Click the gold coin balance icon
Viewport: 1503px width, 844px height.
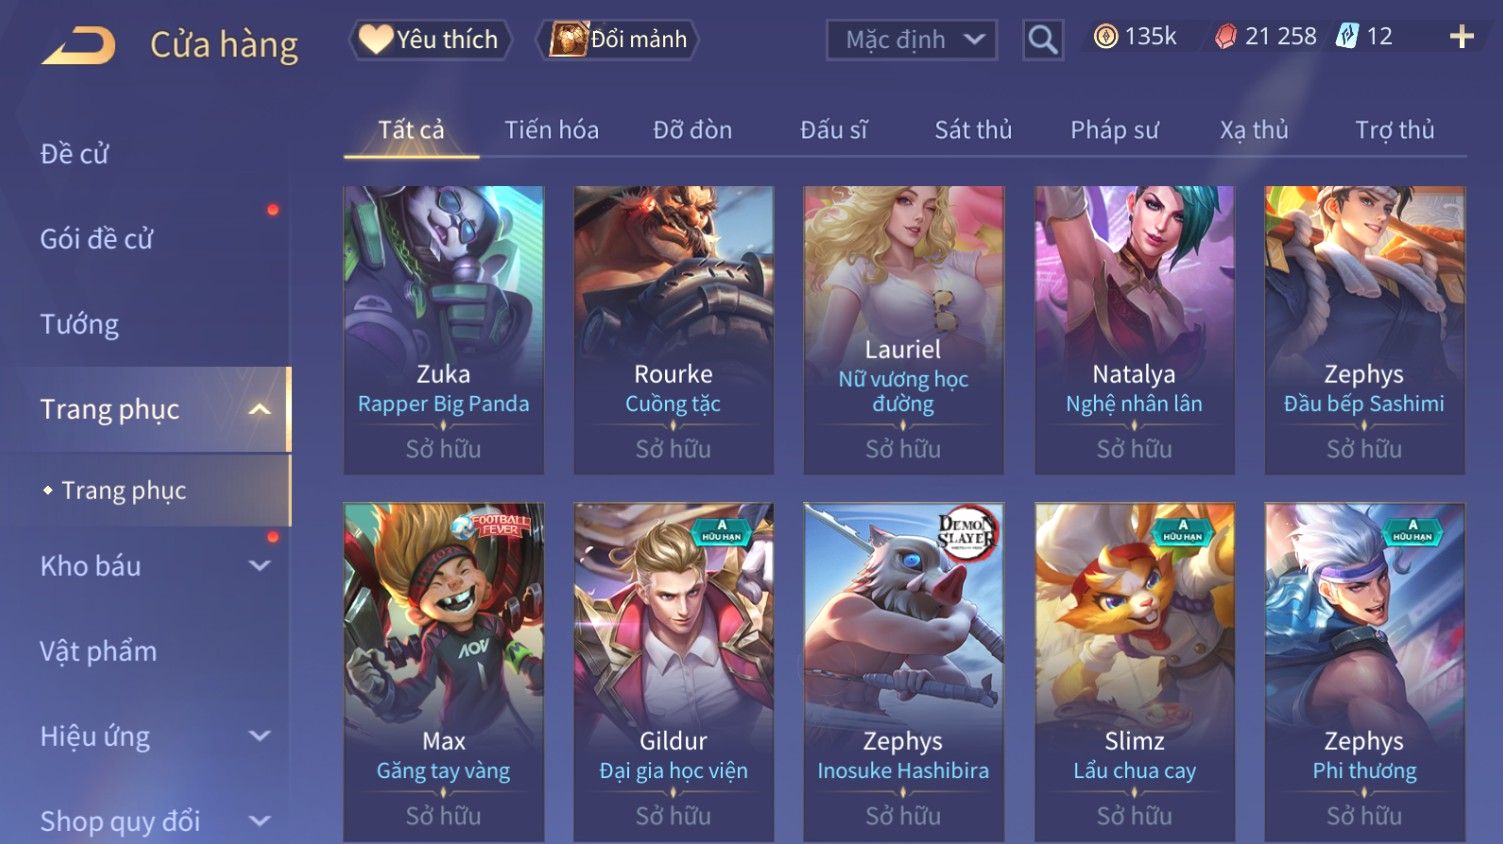coord(1105,37)
